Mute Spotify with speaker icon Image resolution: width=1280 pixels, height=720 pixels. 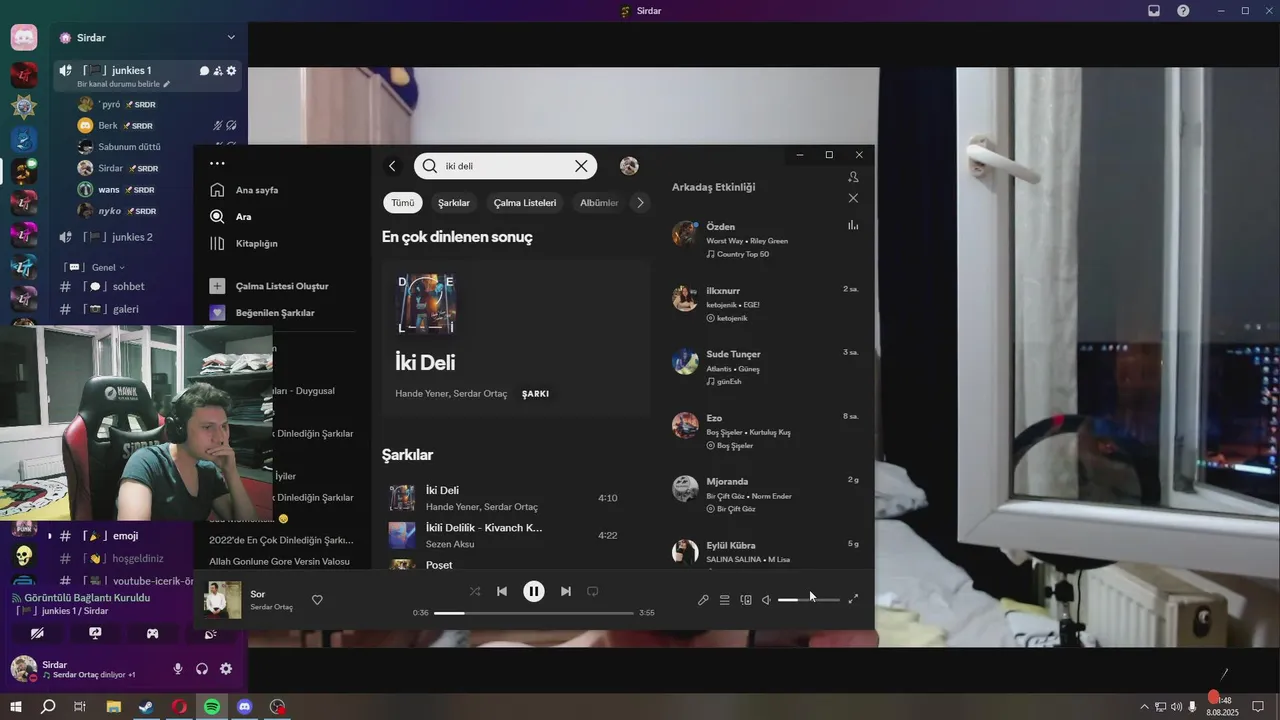tap(766, 600)
